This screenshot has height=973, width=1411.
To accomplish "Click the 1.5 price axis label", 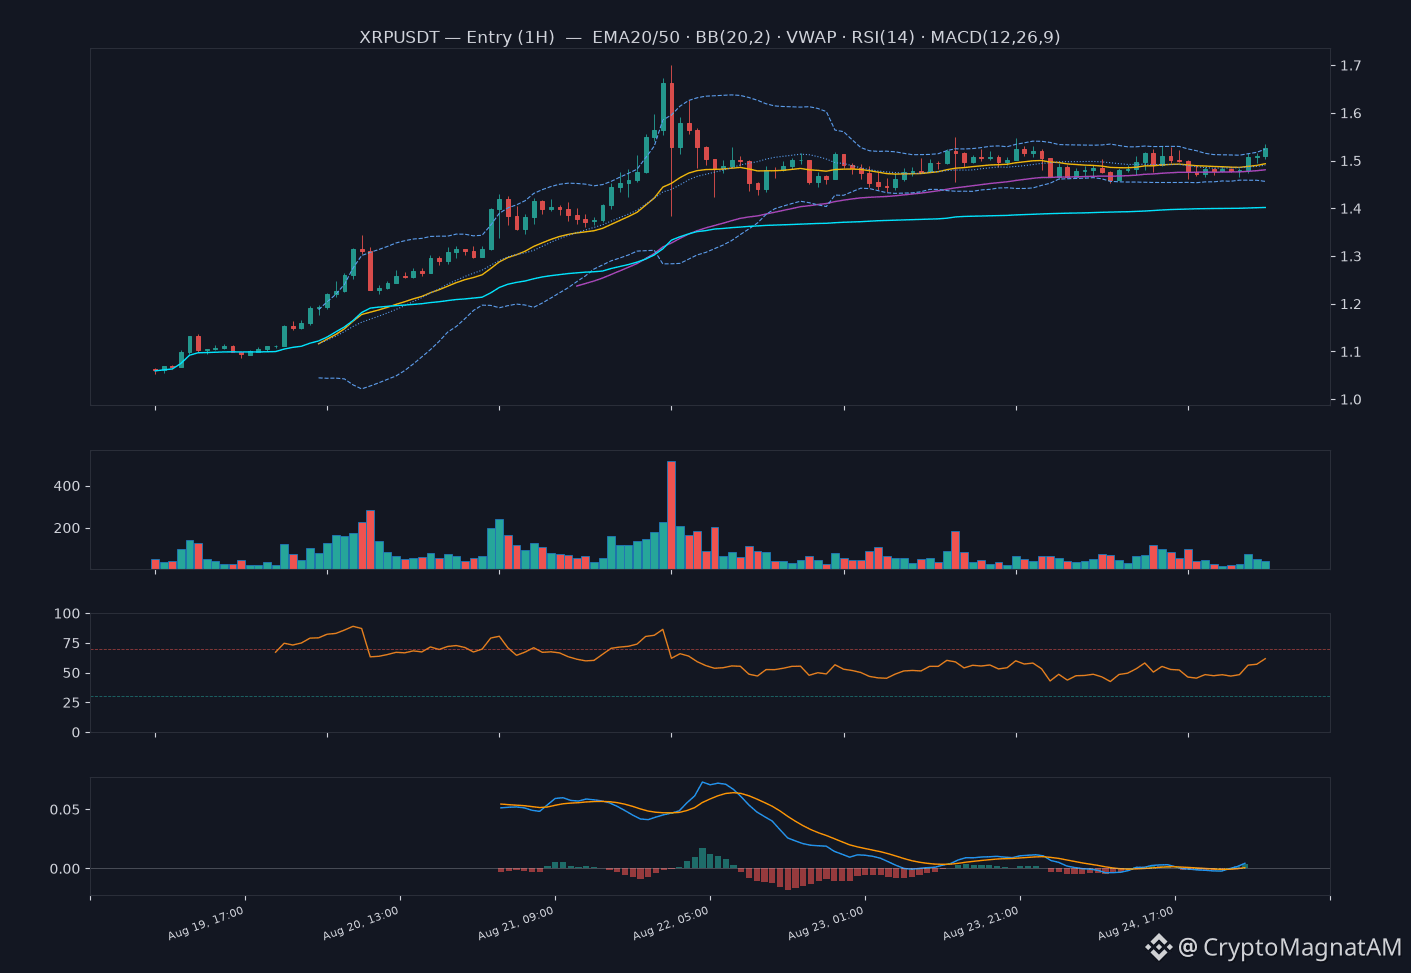I will [x=1350, y=161].
